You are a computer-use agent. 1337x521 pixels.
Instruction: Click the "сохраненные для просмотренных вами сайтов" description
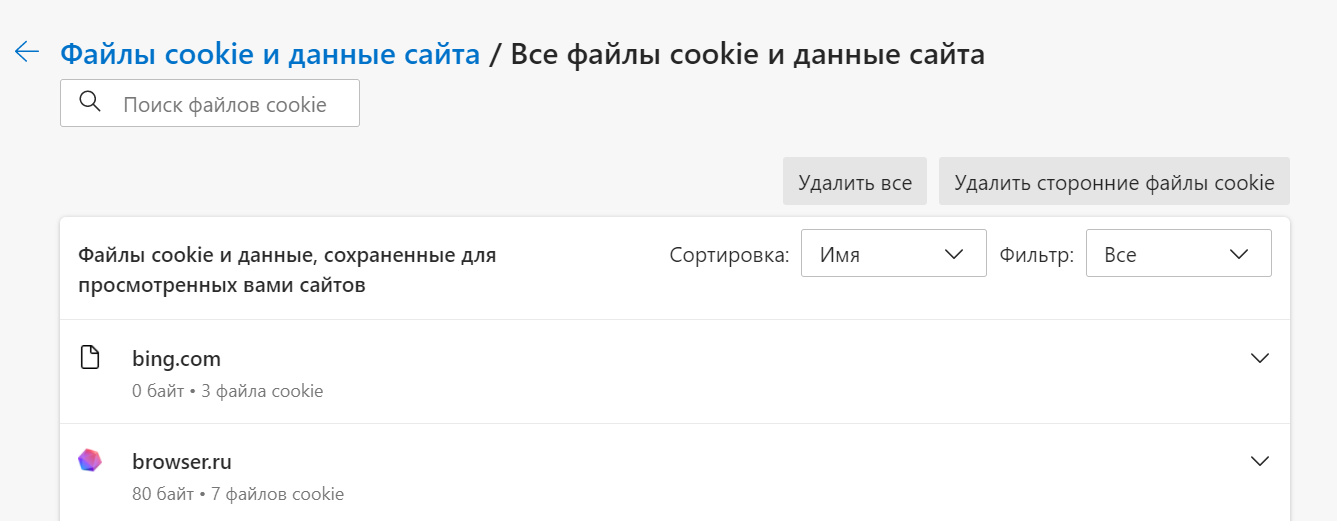pos(287,270)
